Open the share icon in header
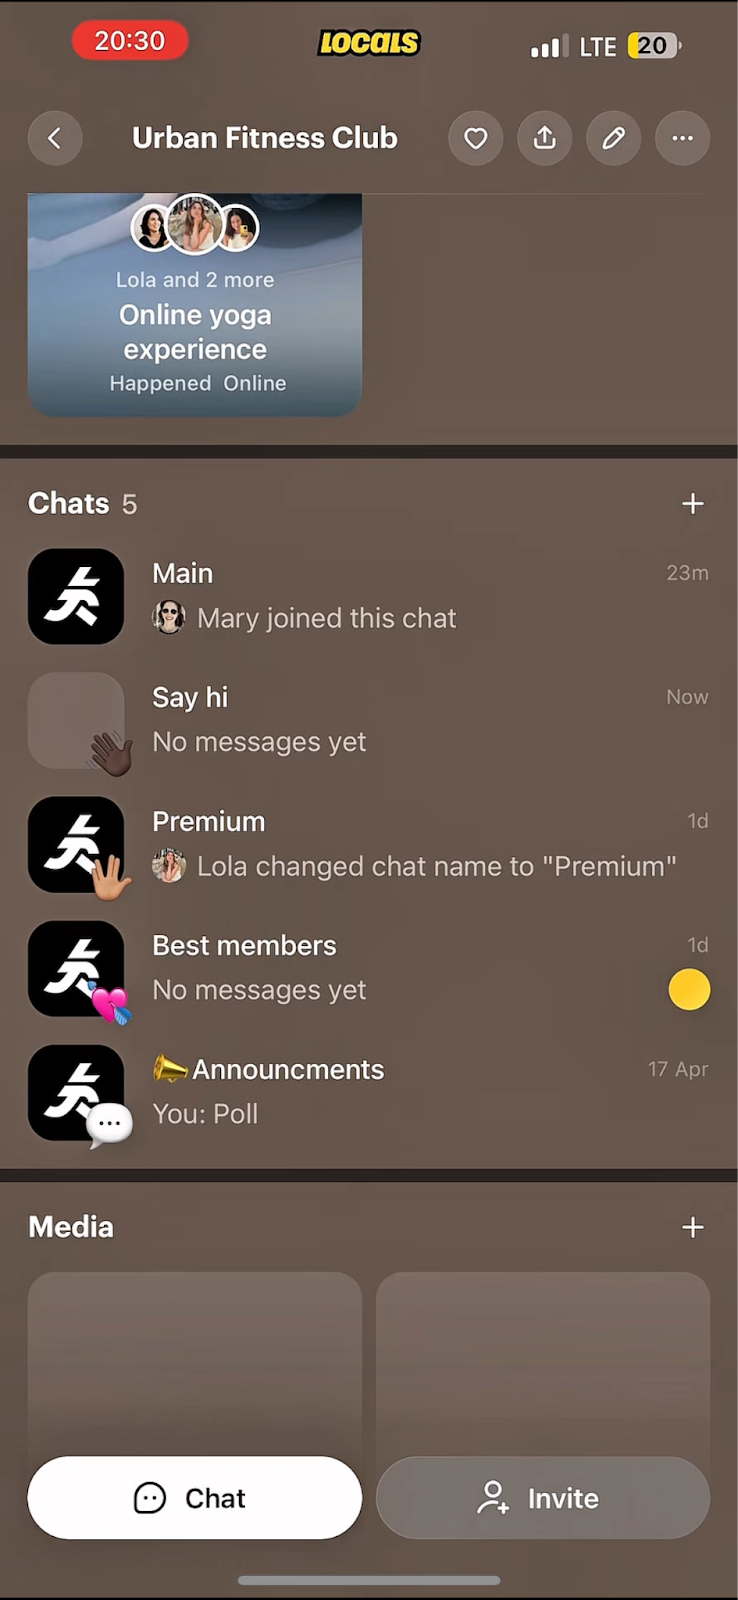738x1600 pixels. 545,138
